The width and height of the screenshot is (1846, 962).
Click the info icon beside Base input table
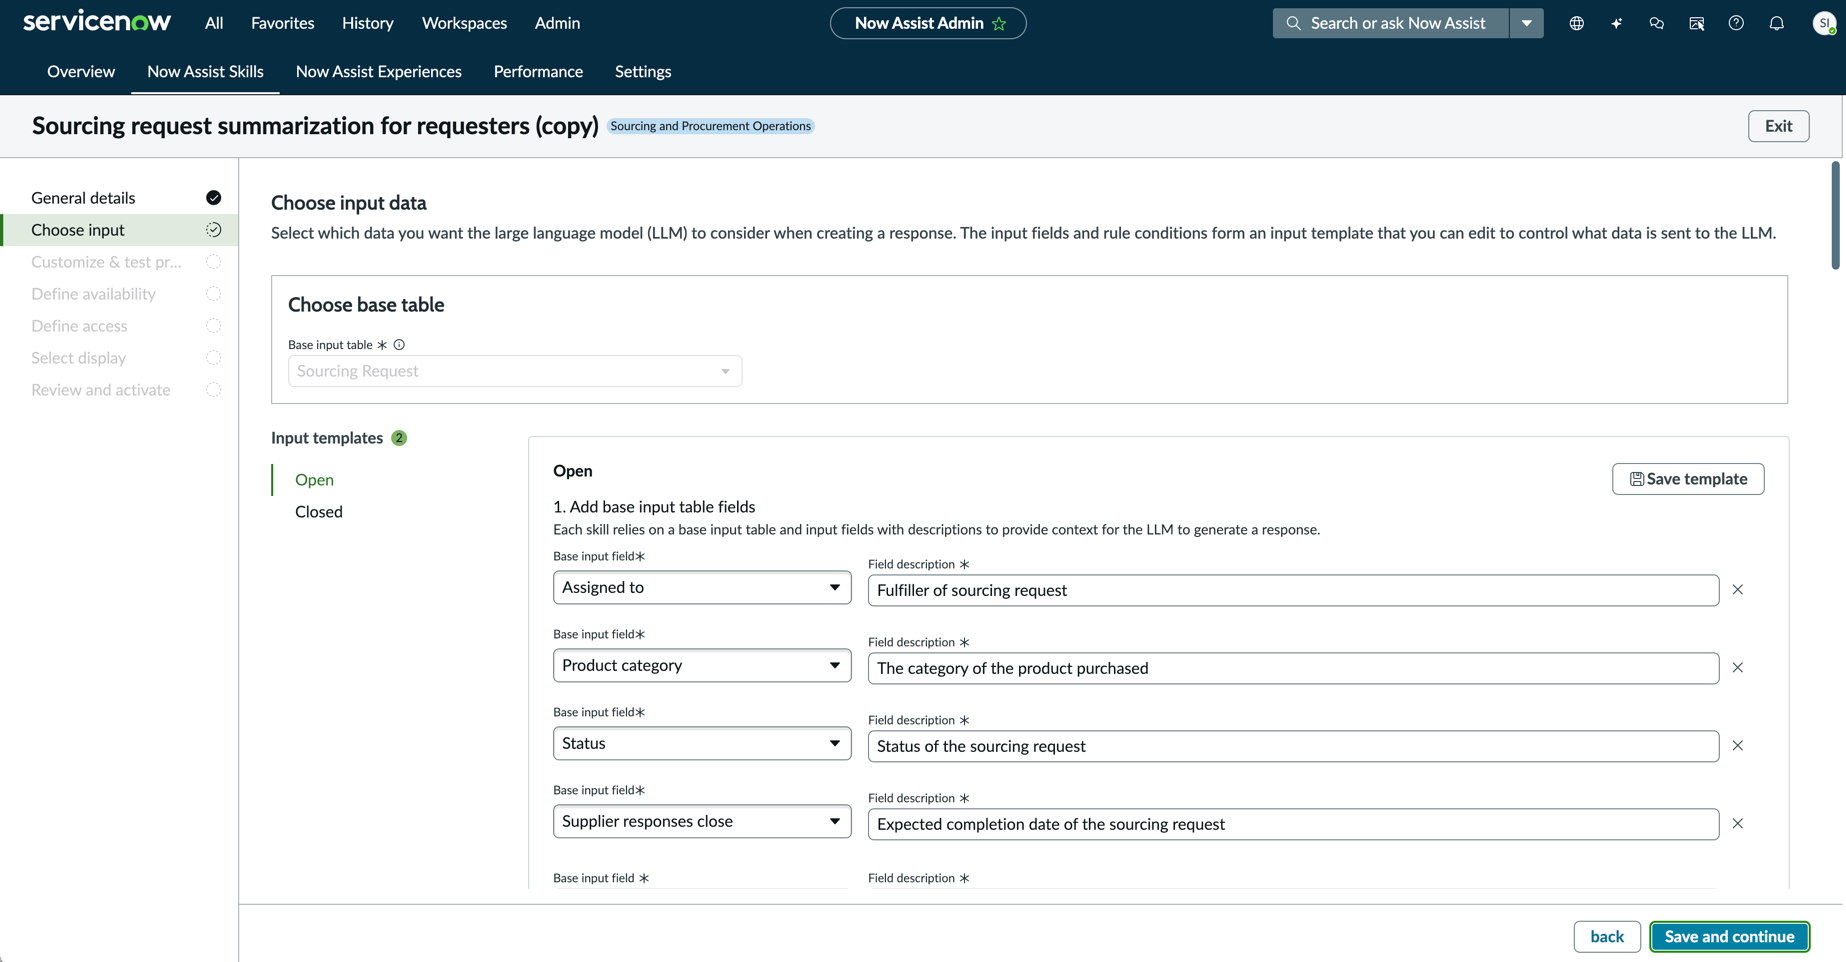[x=399, y=345]
